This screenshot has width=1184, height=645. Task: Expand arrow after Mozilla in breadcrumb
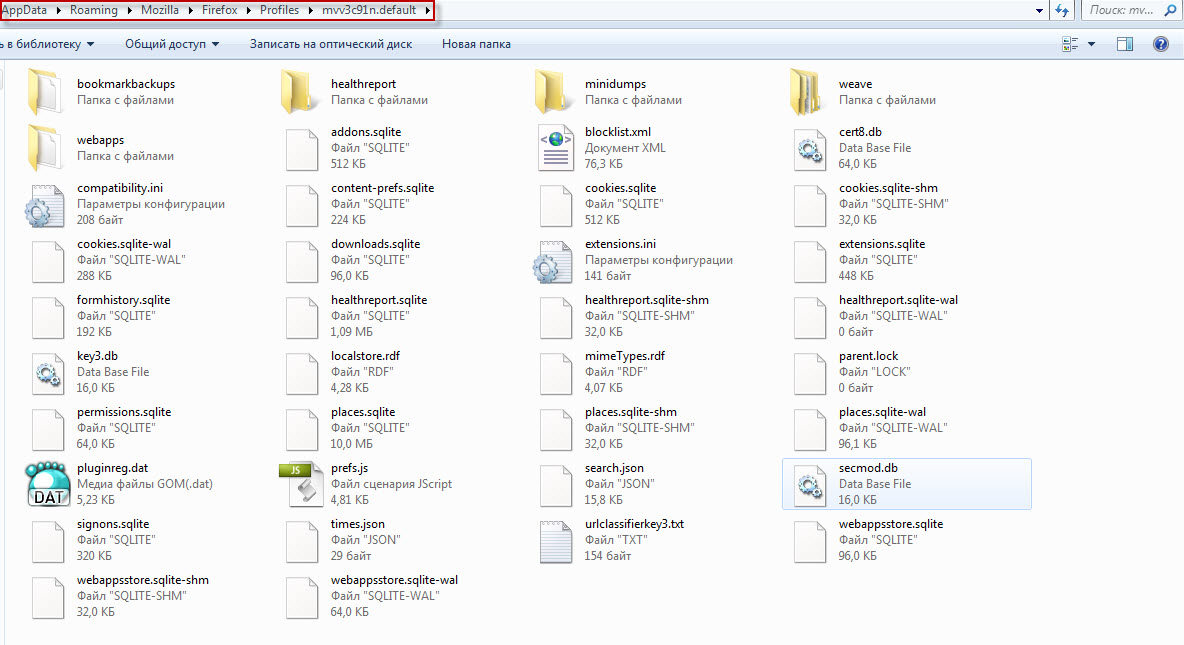click(x=190, y=11)
